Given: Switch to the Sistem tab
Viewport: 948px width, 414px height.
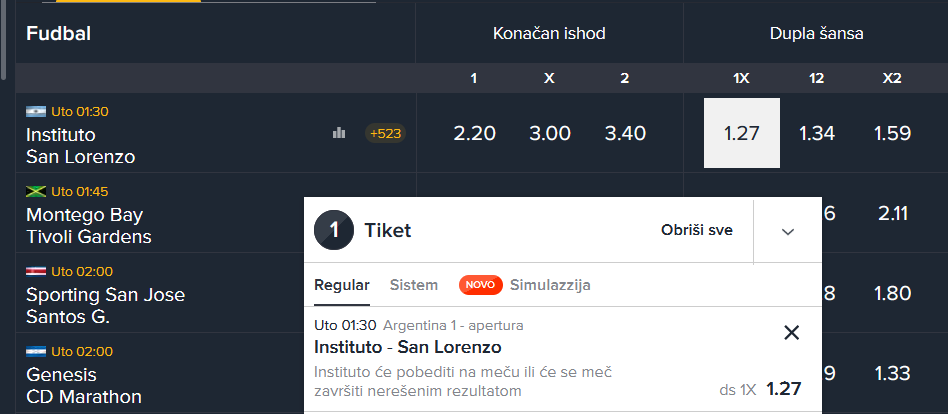Looking at the screenshot, I should pos(414,285).
